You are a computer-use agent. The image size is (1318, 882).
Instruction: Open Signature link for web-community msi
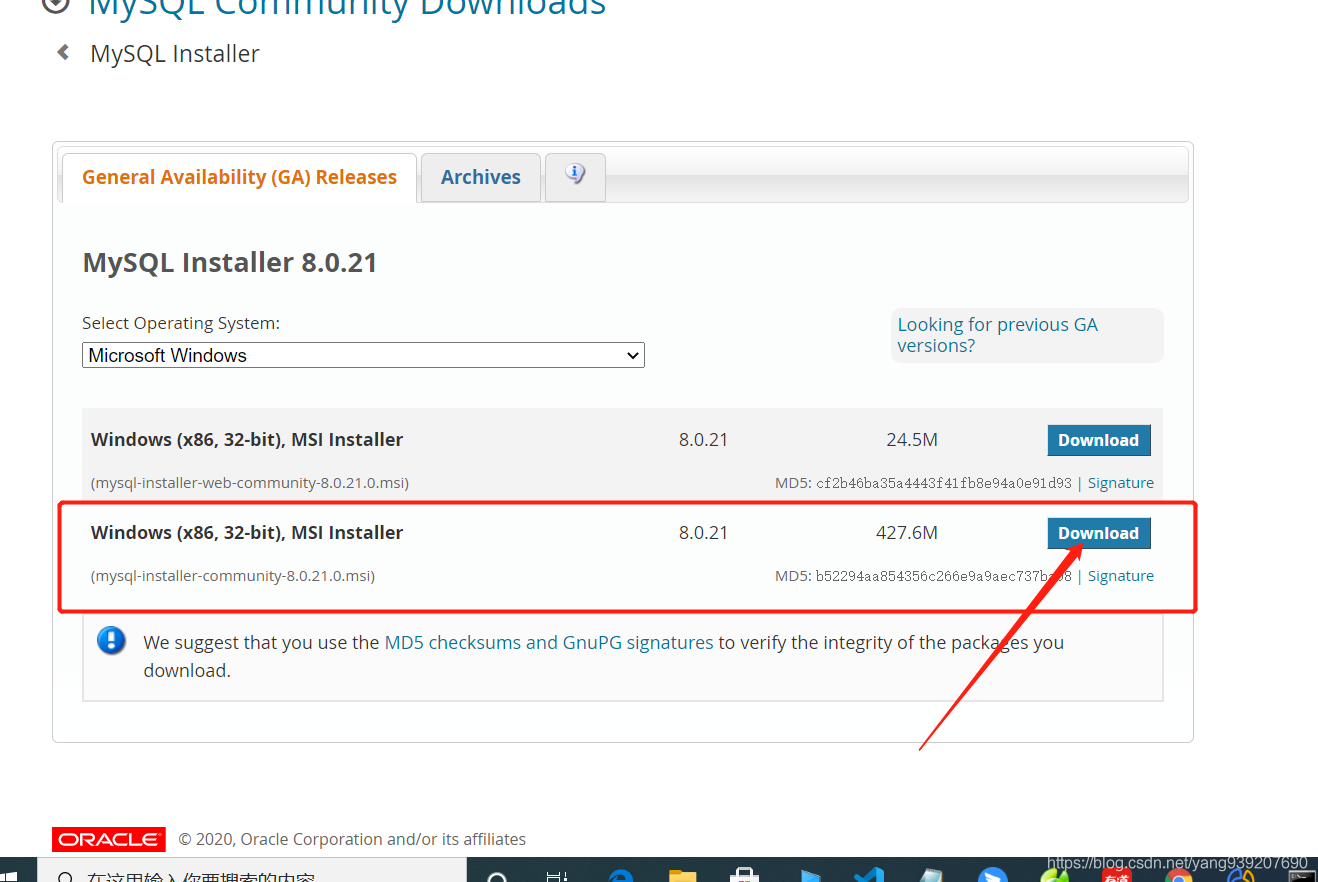coord(1121,483)
